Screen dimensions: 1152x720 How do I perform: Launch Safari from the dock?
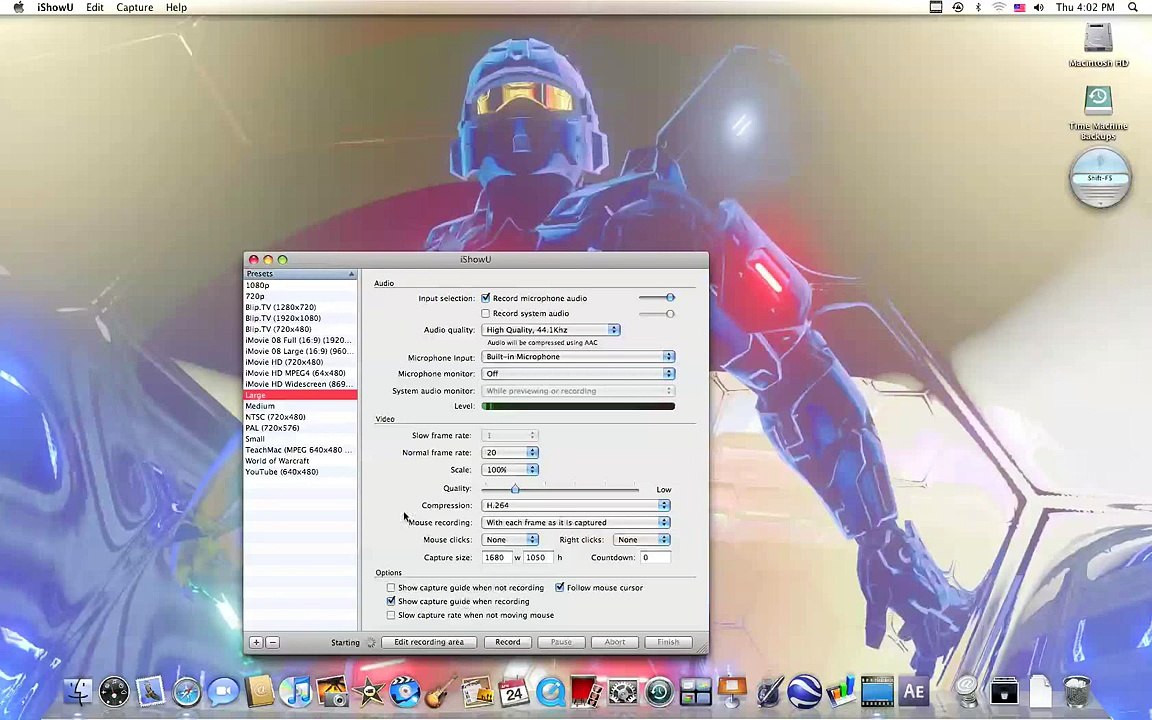[x=187, y=691]
